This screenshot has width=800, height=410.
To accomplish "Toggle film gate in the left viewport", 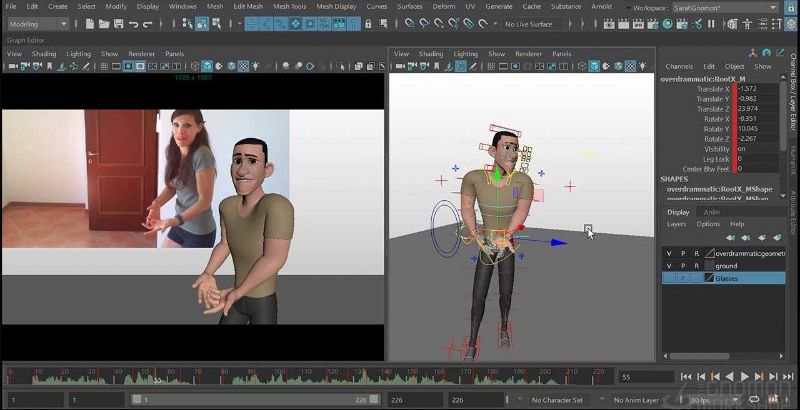I will tap(116, 66).
